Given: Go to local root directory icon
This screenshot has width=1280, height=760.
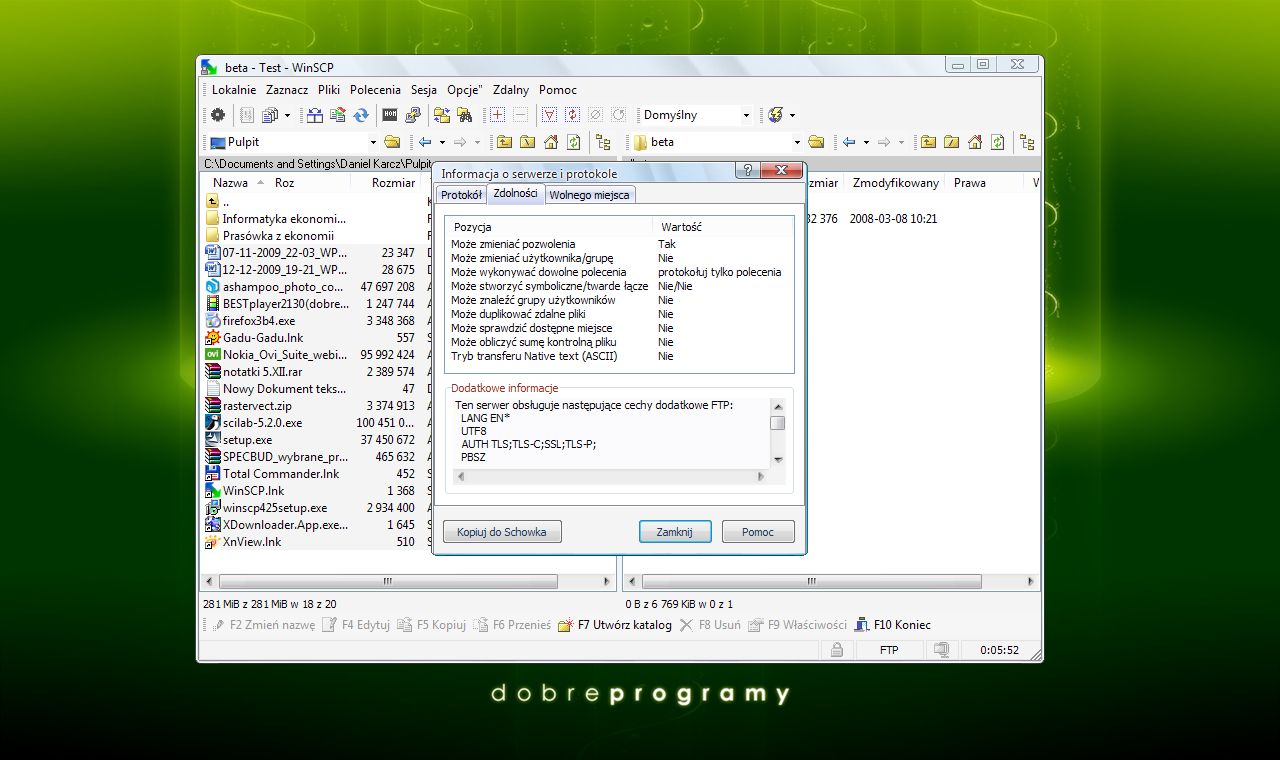Looking at the screenshot, I should pos(527,142).
